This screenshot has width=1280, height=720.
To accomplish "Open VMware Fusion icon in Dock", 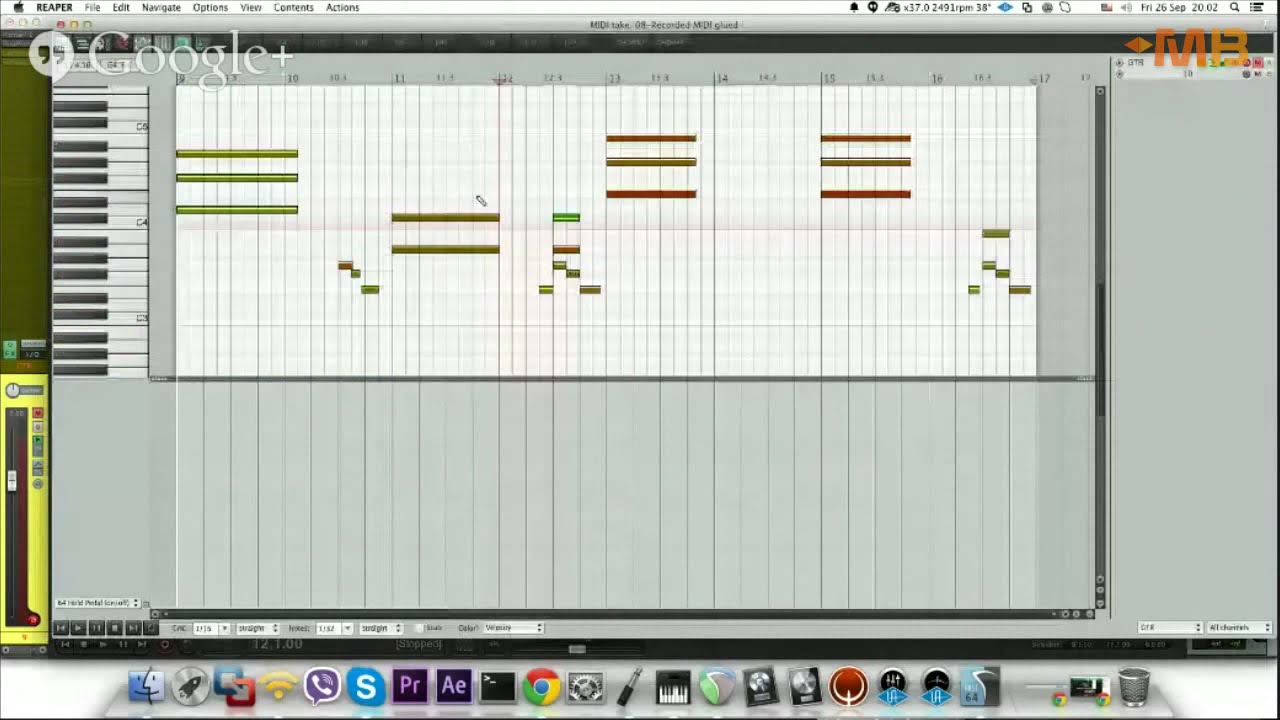I will click(x=235, y=687).
